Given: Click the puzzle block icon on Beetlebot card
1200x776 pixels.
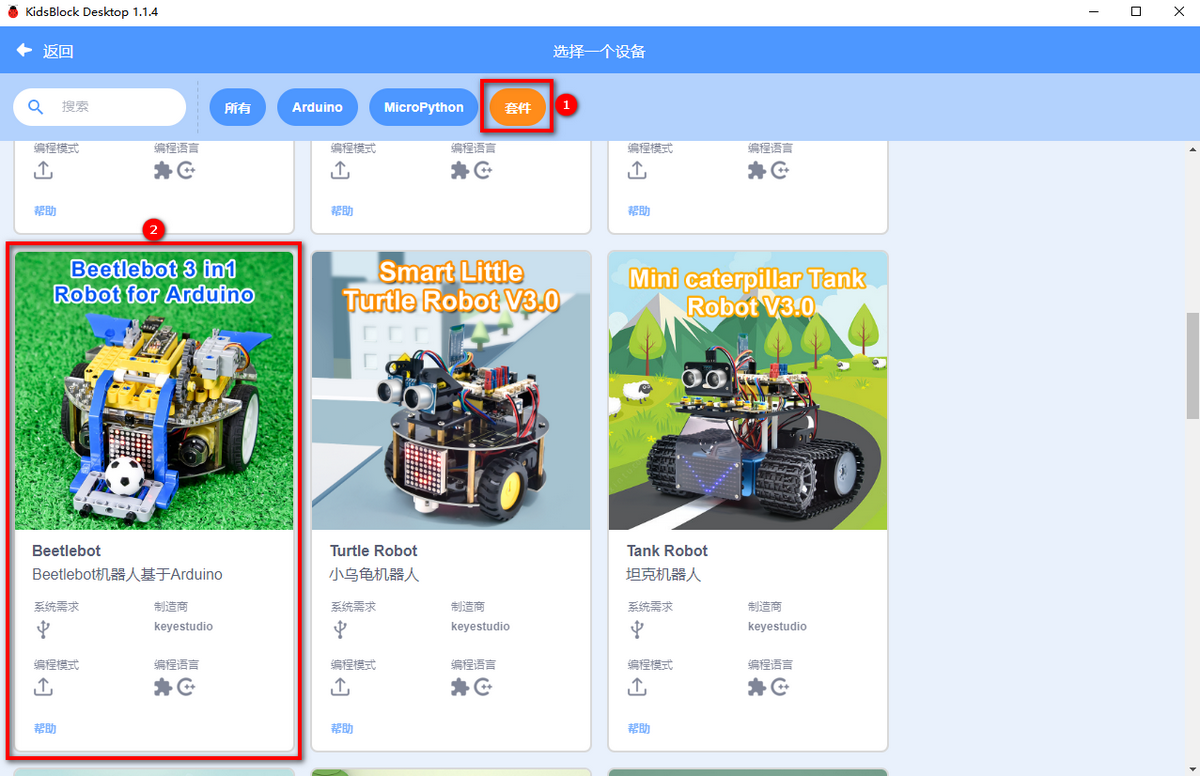Looking at the screenshot, I should click(163, 687).
